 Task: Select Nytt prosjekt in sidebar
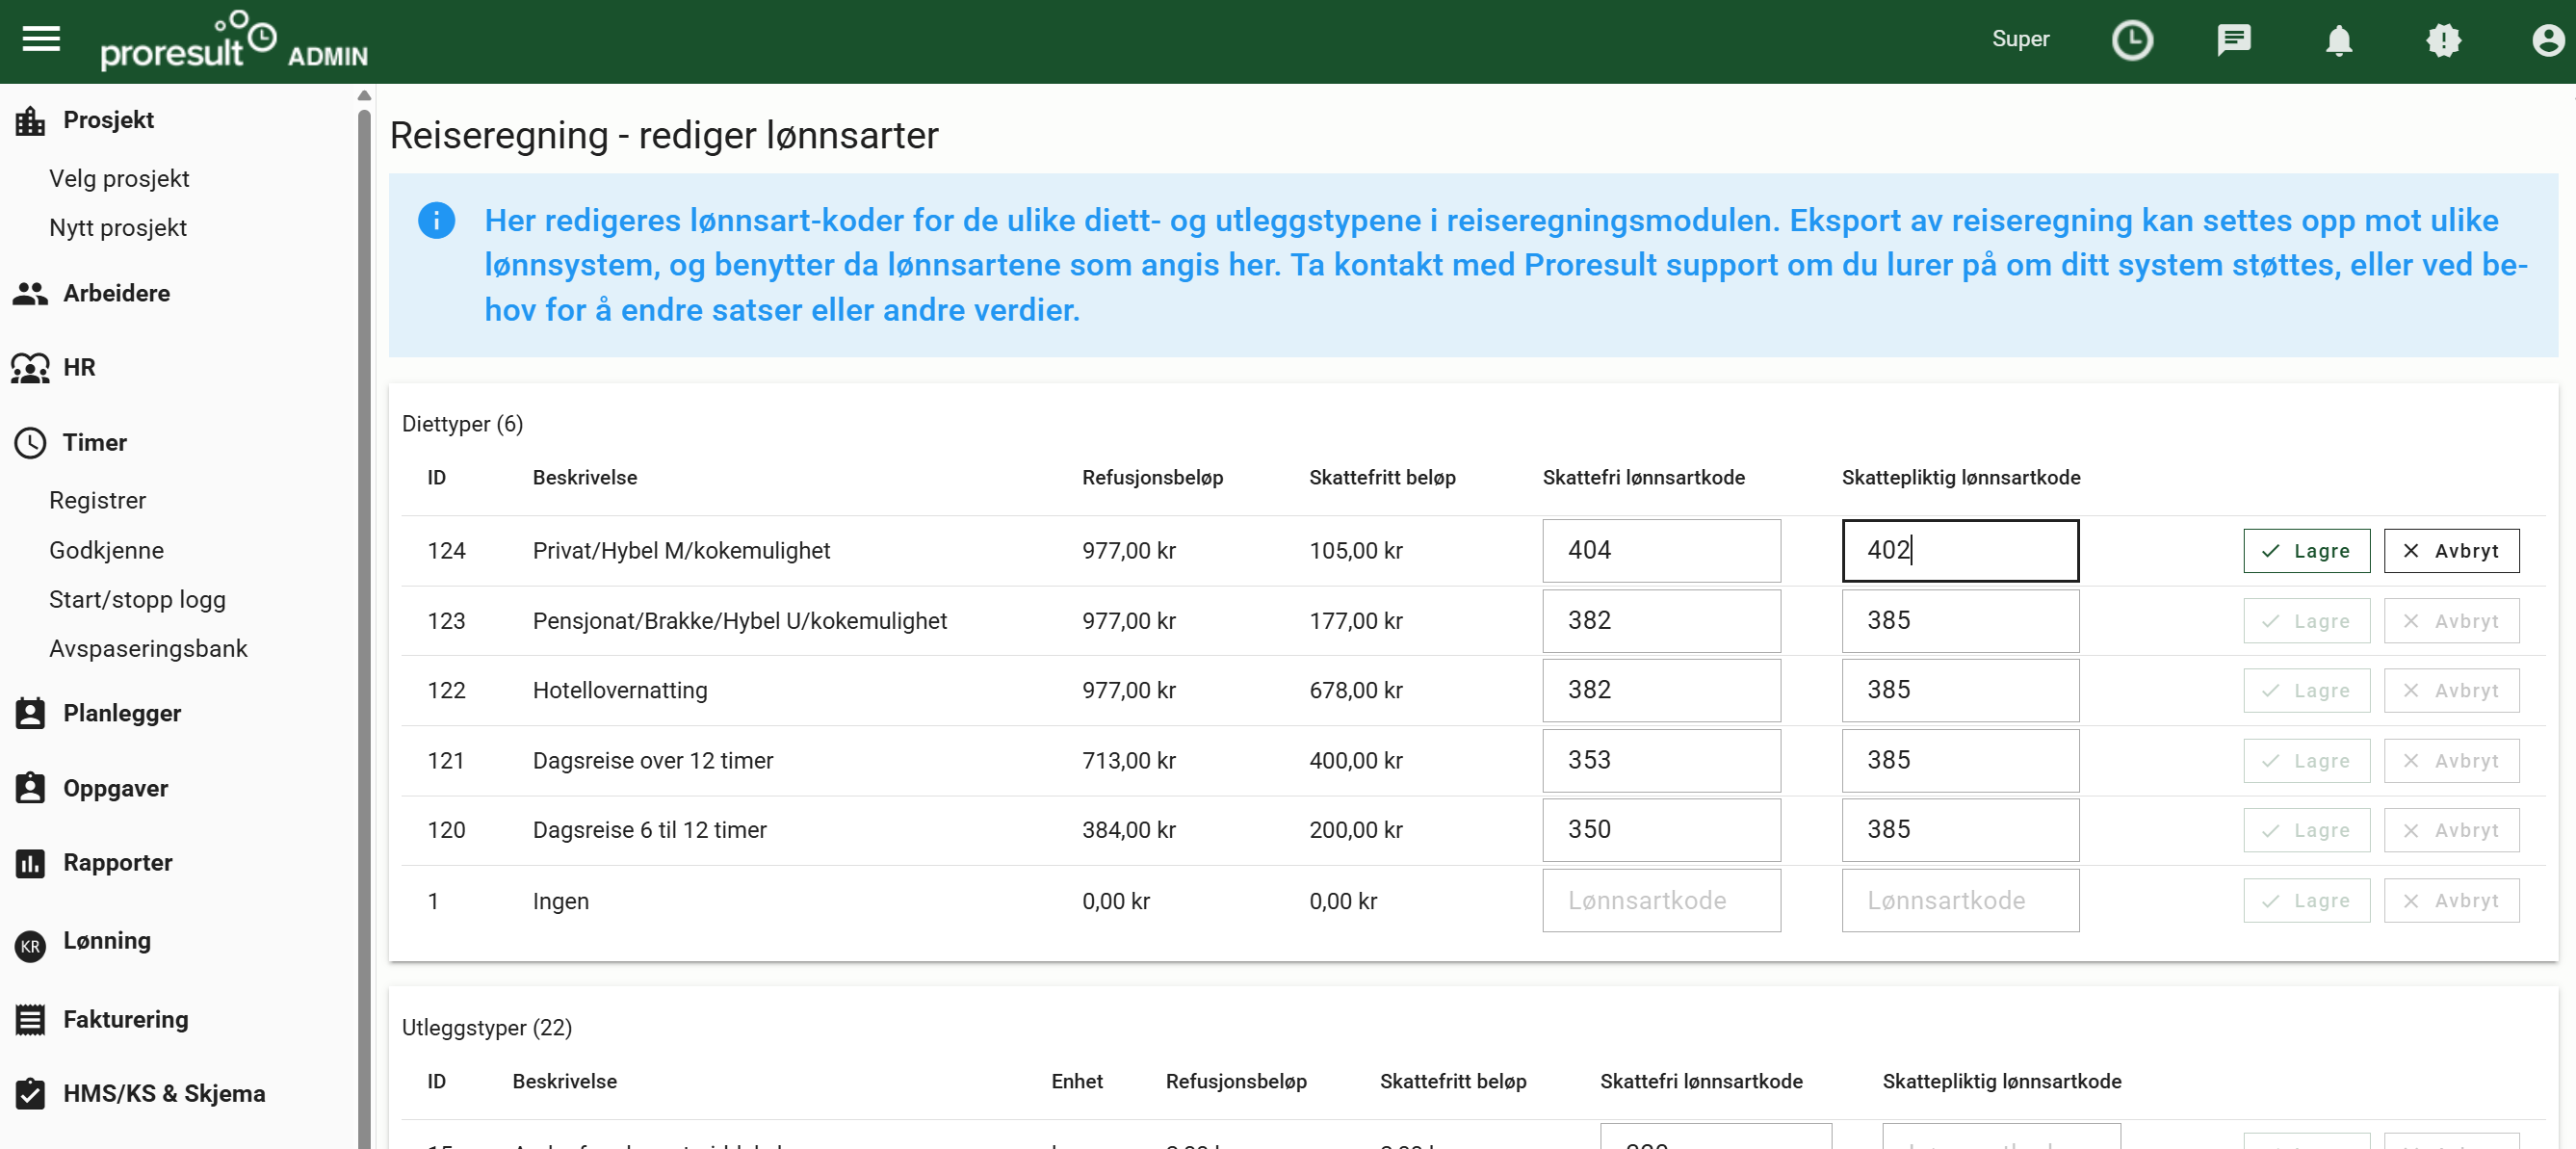(117, 228)
